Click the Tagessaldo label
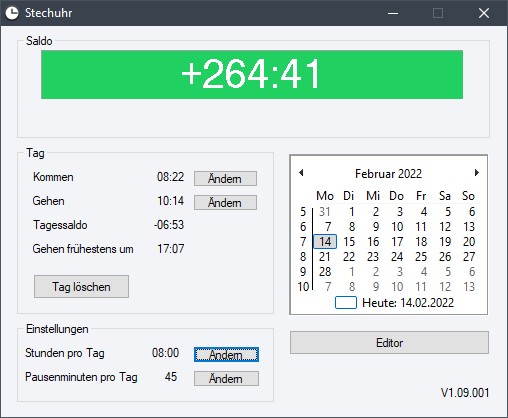The image size is (508, 418). 60,225
